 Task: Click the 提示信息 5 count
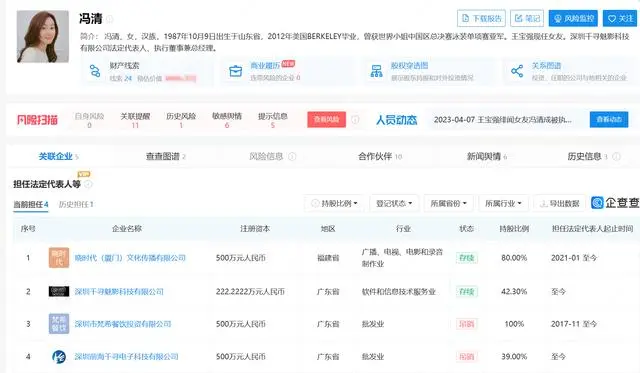tap(273, 125)
